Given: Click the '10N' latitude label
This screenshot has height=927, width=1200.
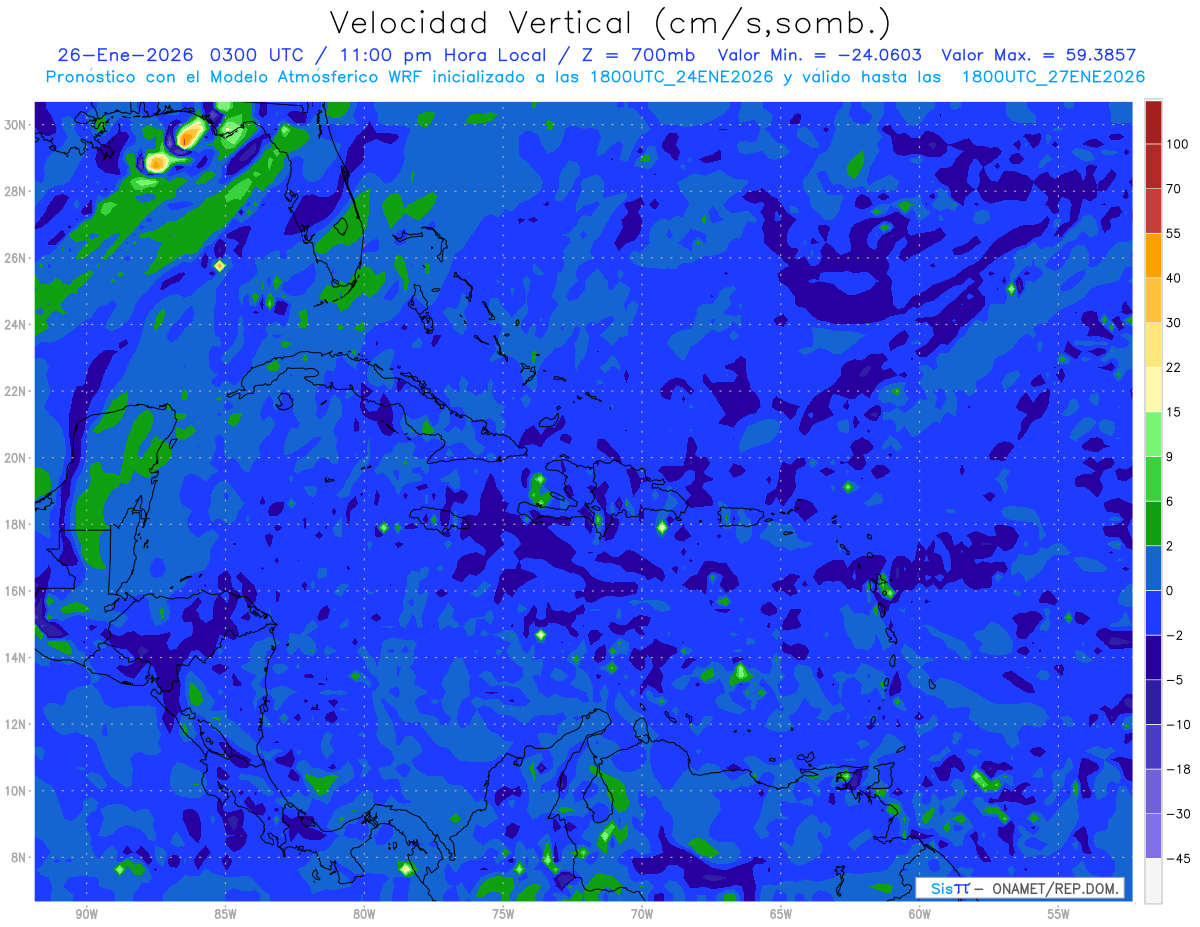Looking at the screenshot, I should pyautogui.click(x=16, y=790).
